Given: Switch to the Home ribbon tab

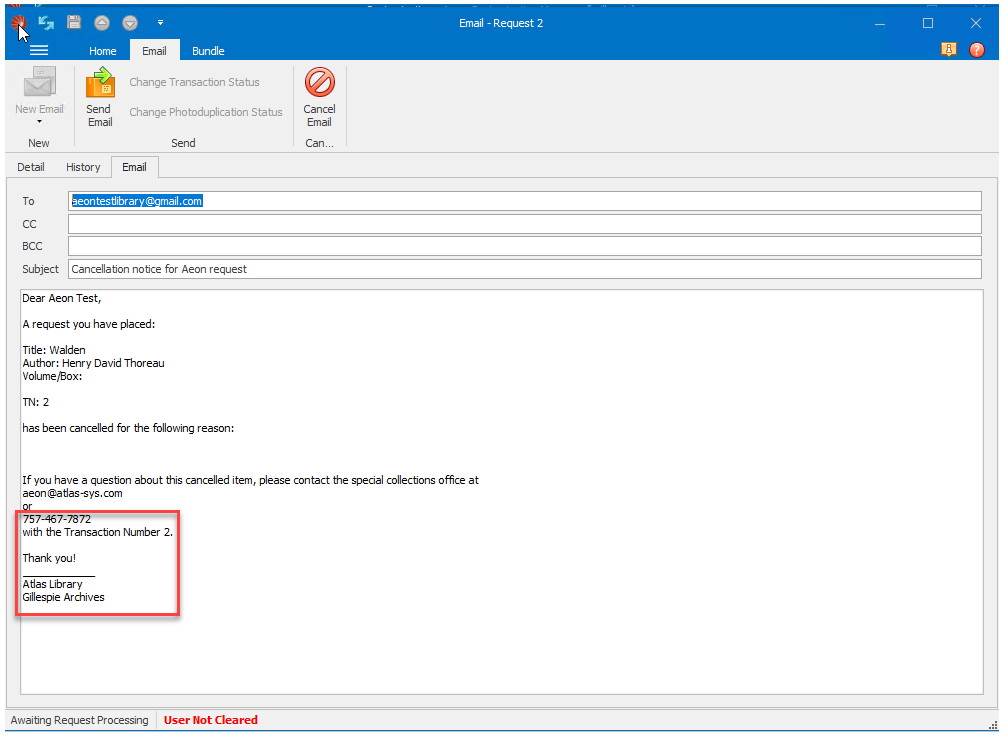Looking at the screenshot, I should (103, 50).
